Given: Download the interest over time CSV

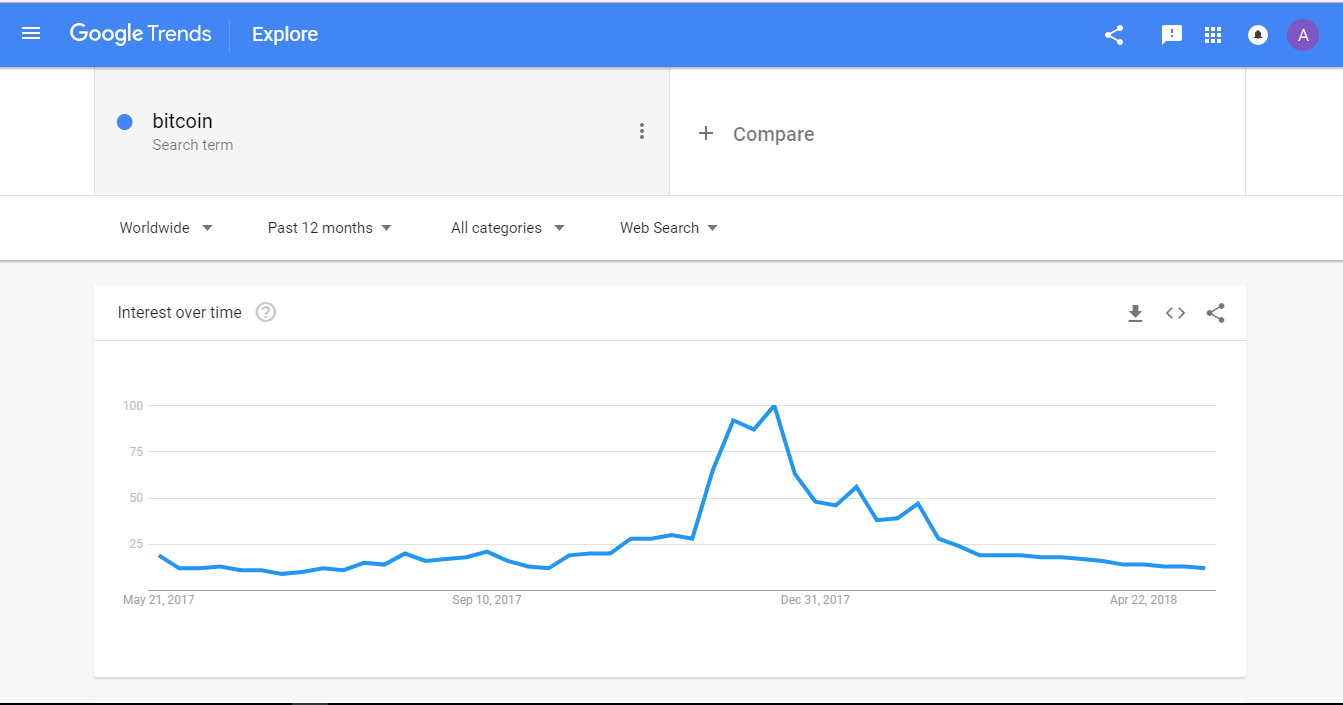Looking at the screenshot, I should coord(1135,313).
